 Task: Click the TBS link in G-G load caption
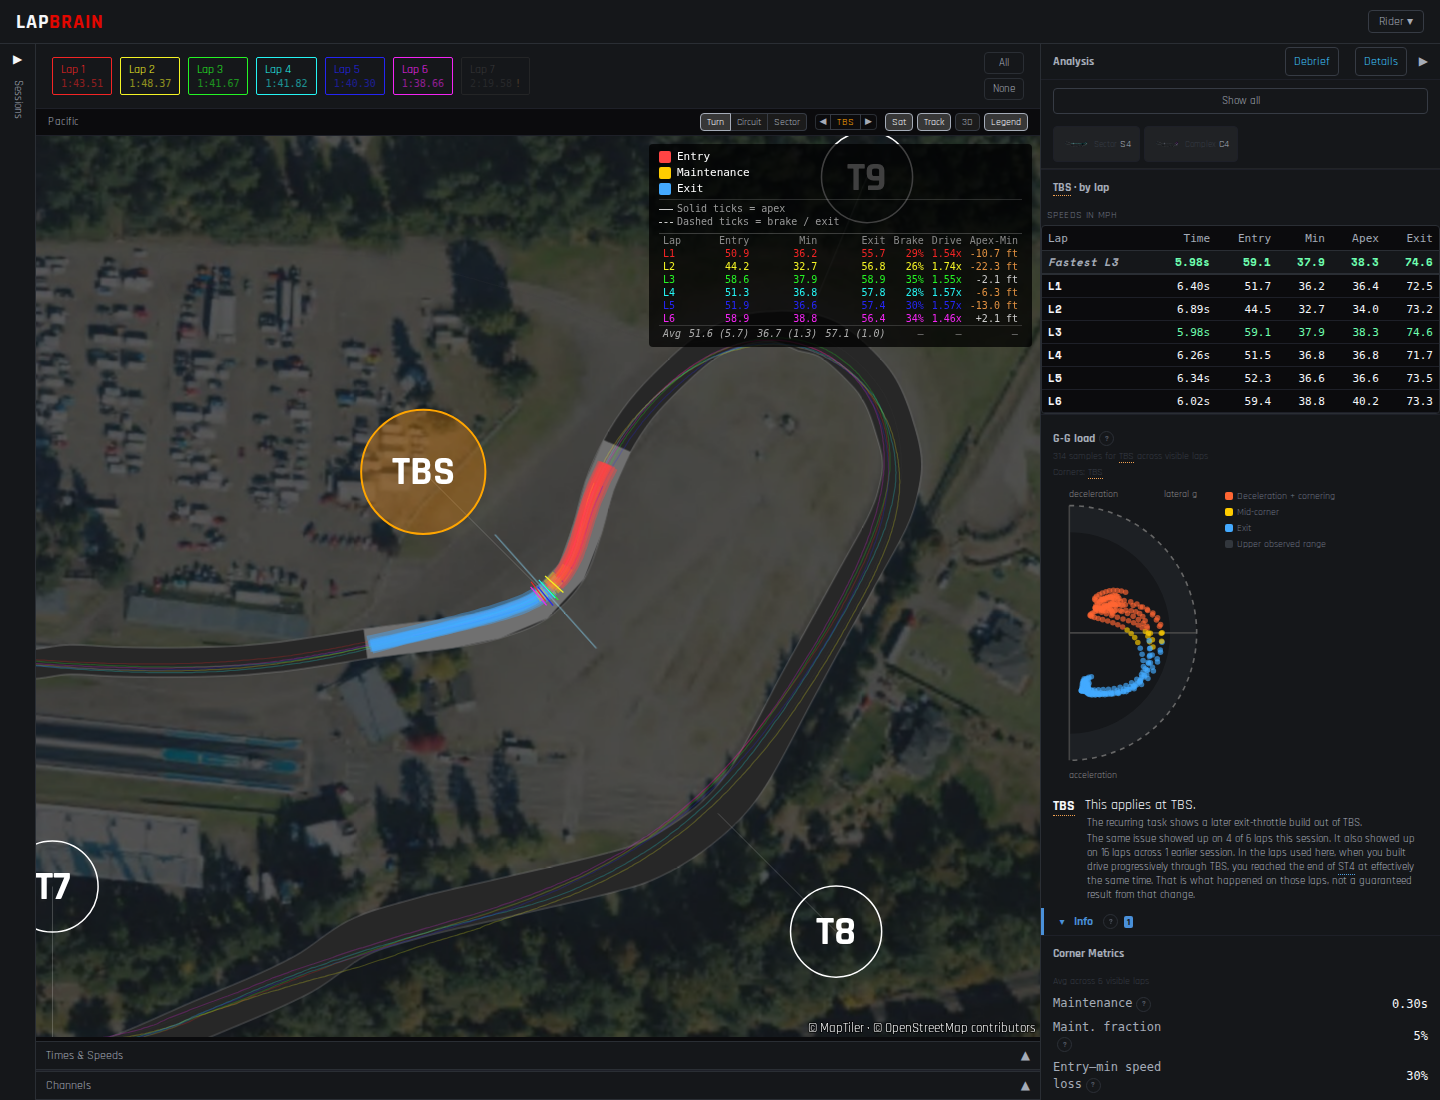click(x=1126, y=456)
